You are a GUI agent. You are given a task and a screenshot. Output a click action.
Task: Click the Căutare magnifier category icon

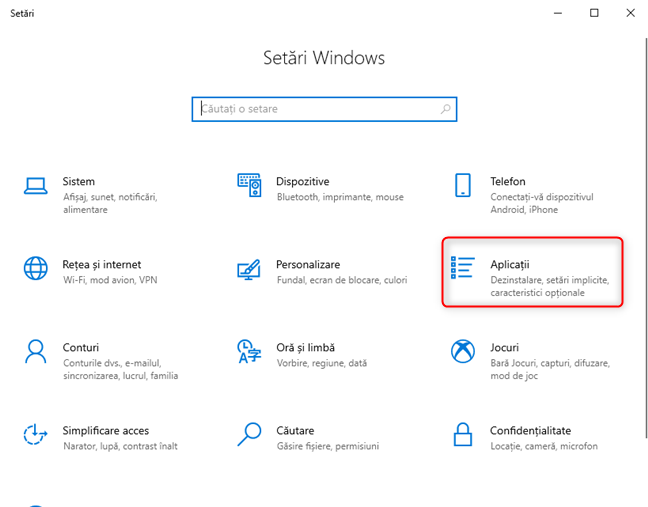tap(249, 434)
